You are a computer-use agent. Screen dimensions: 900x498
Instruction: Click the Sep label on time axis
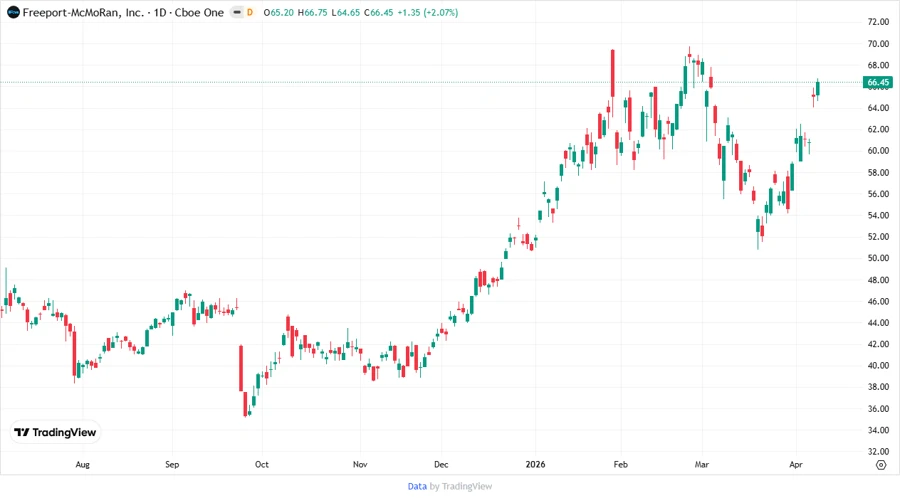172,464
